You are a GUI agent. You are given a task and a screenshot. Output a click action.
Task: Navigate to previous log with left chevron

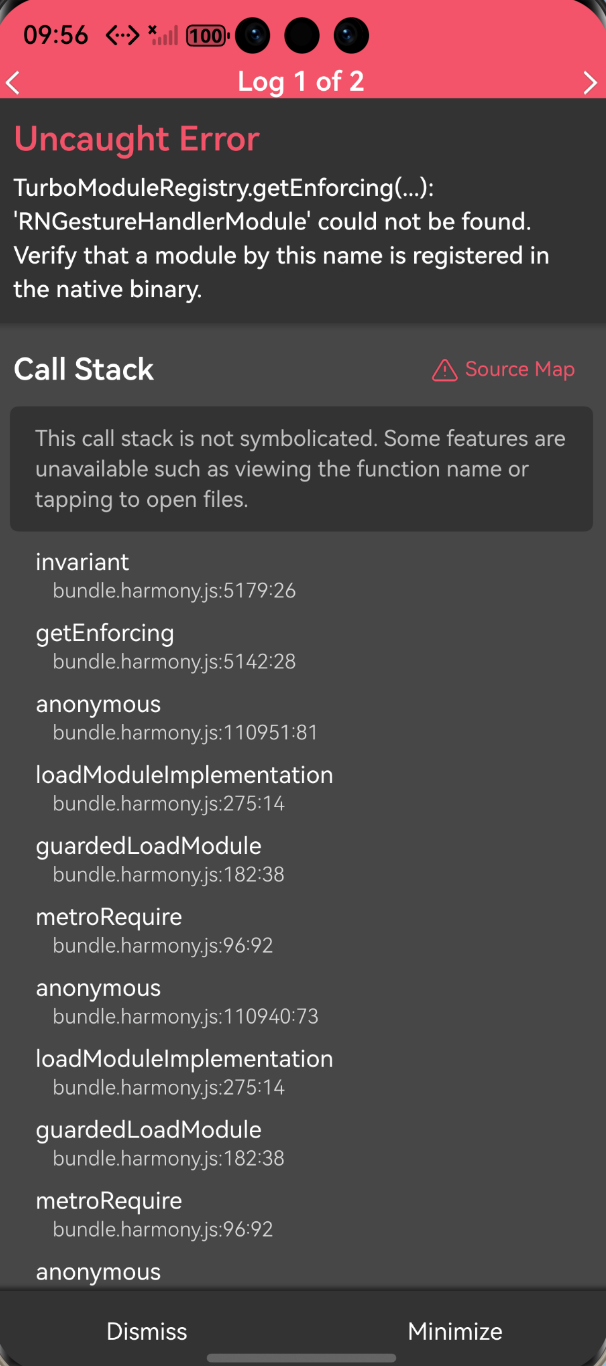pyautogui.click(x=13, y=82)
